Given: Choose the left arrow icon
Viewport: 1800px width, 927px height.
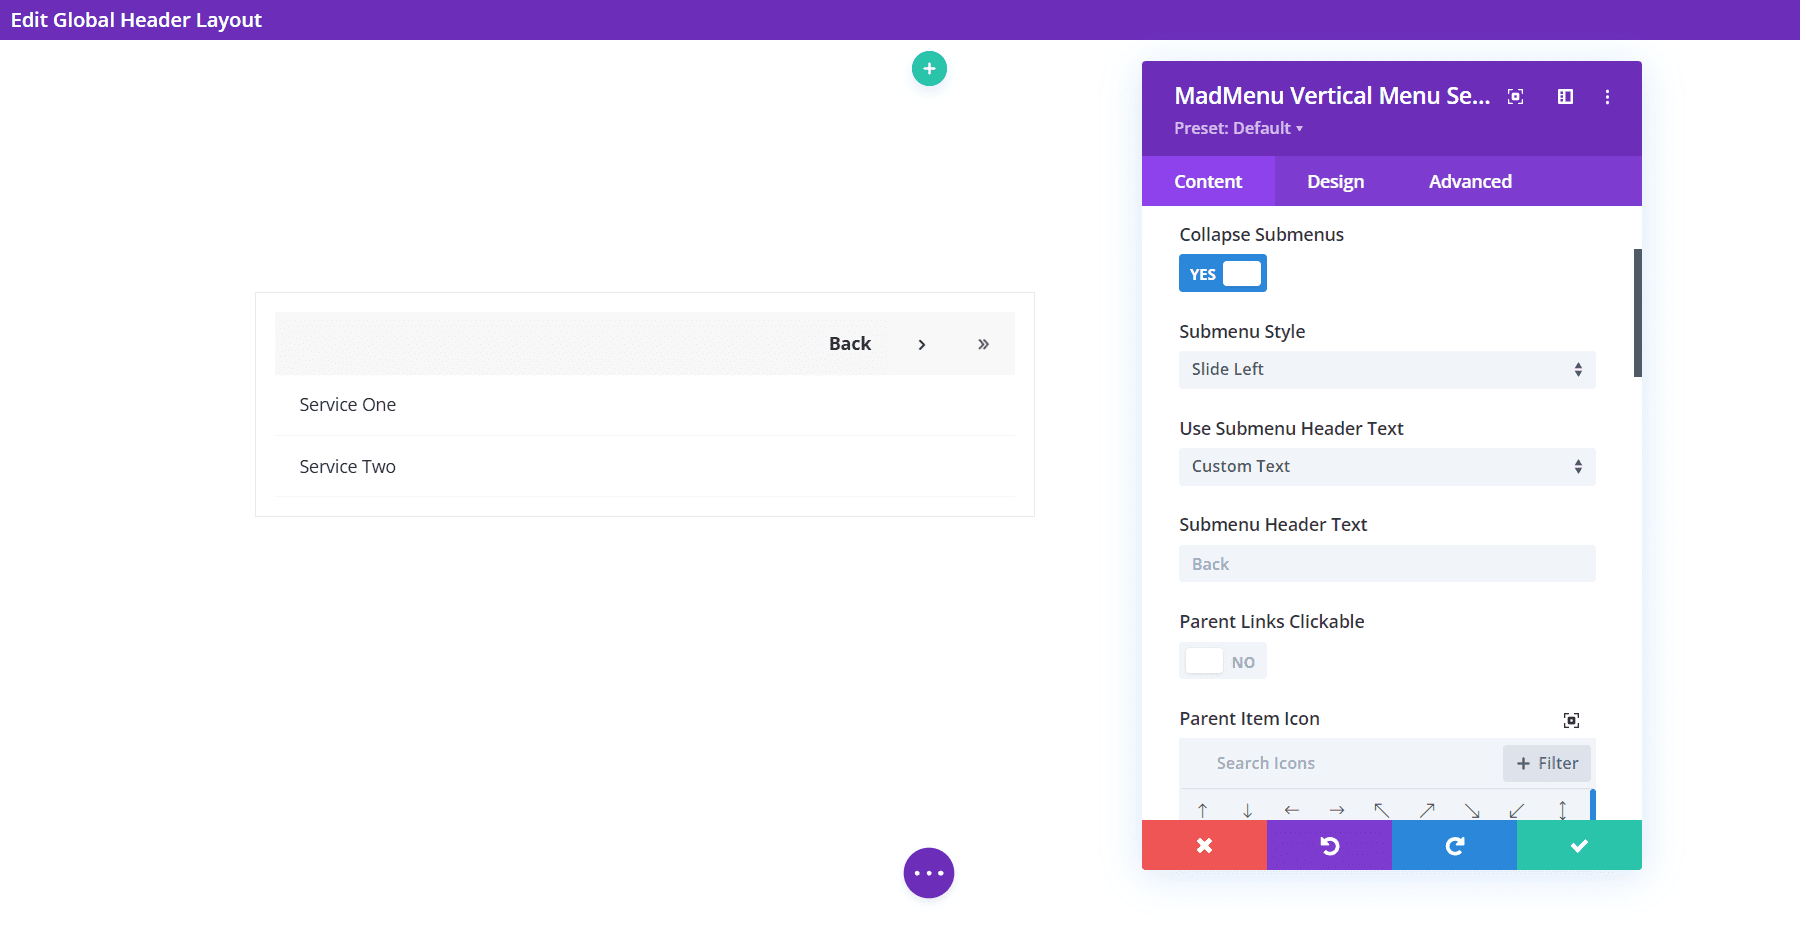Looking at the screenshot, I should pos(1292,809).
